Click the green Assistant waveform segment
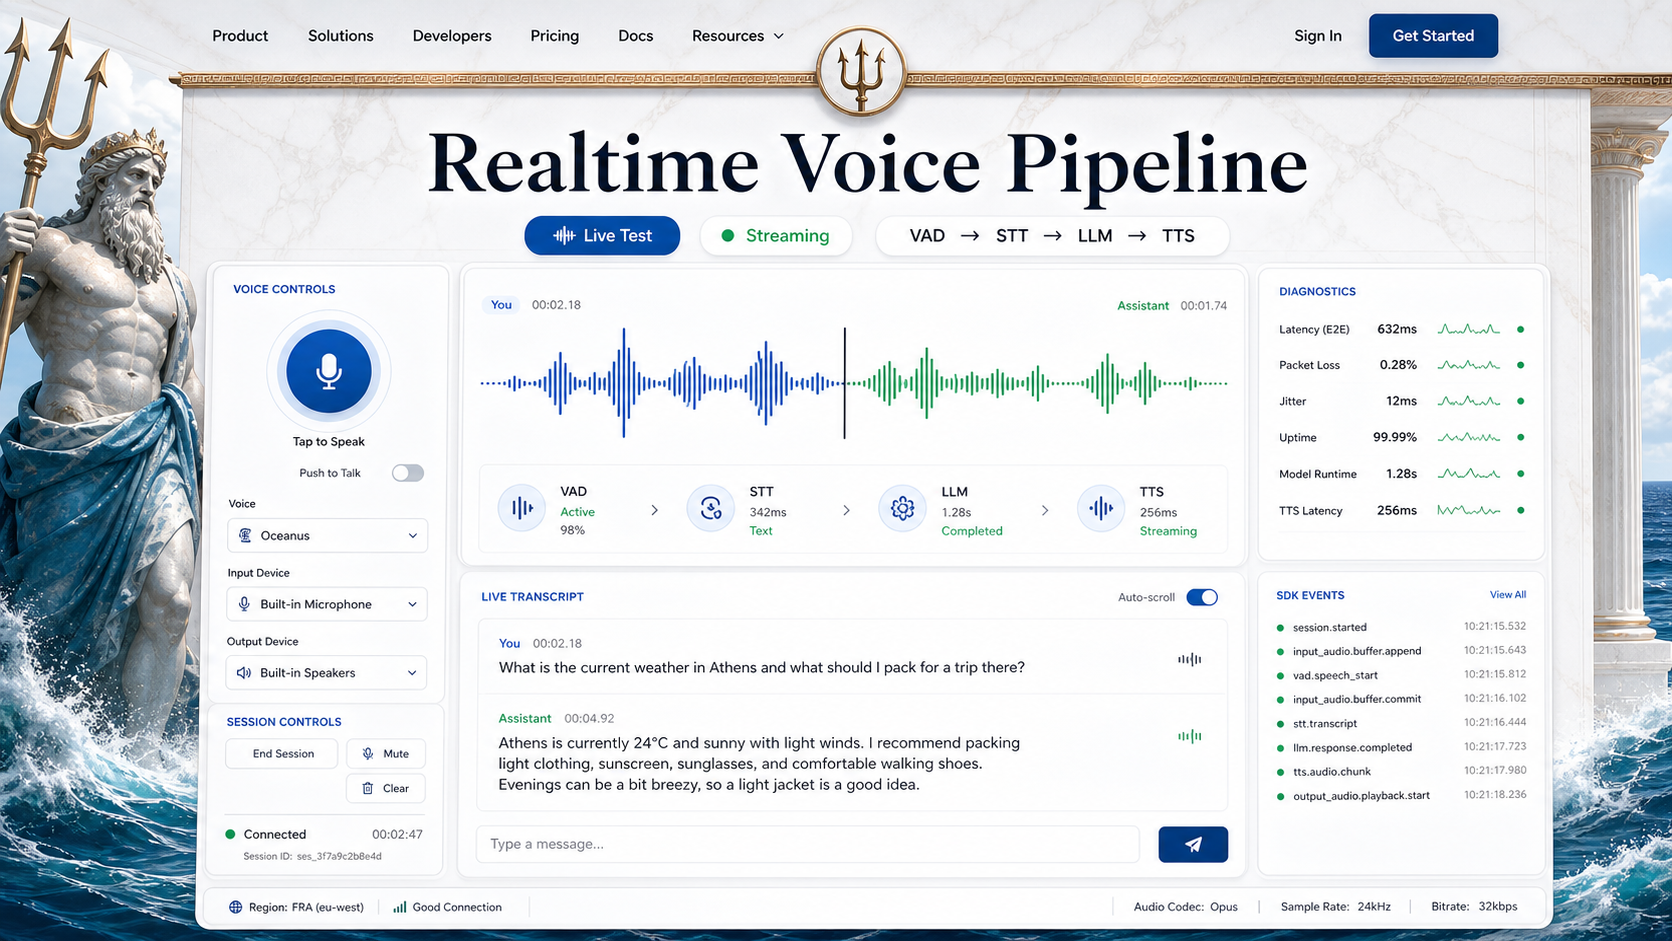The width and height of the screenshot is (1672, 941). [x=1038, y=383]
